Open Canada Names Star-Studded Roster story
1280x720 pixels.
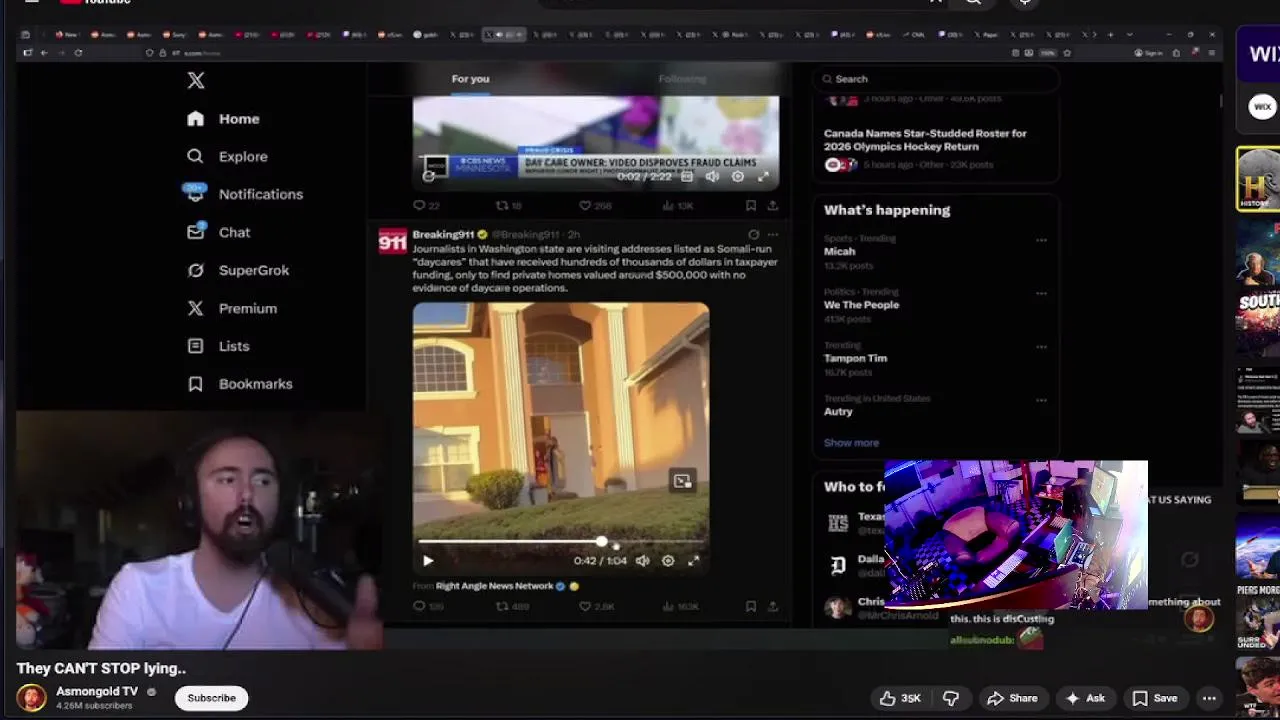click(925, 140)
